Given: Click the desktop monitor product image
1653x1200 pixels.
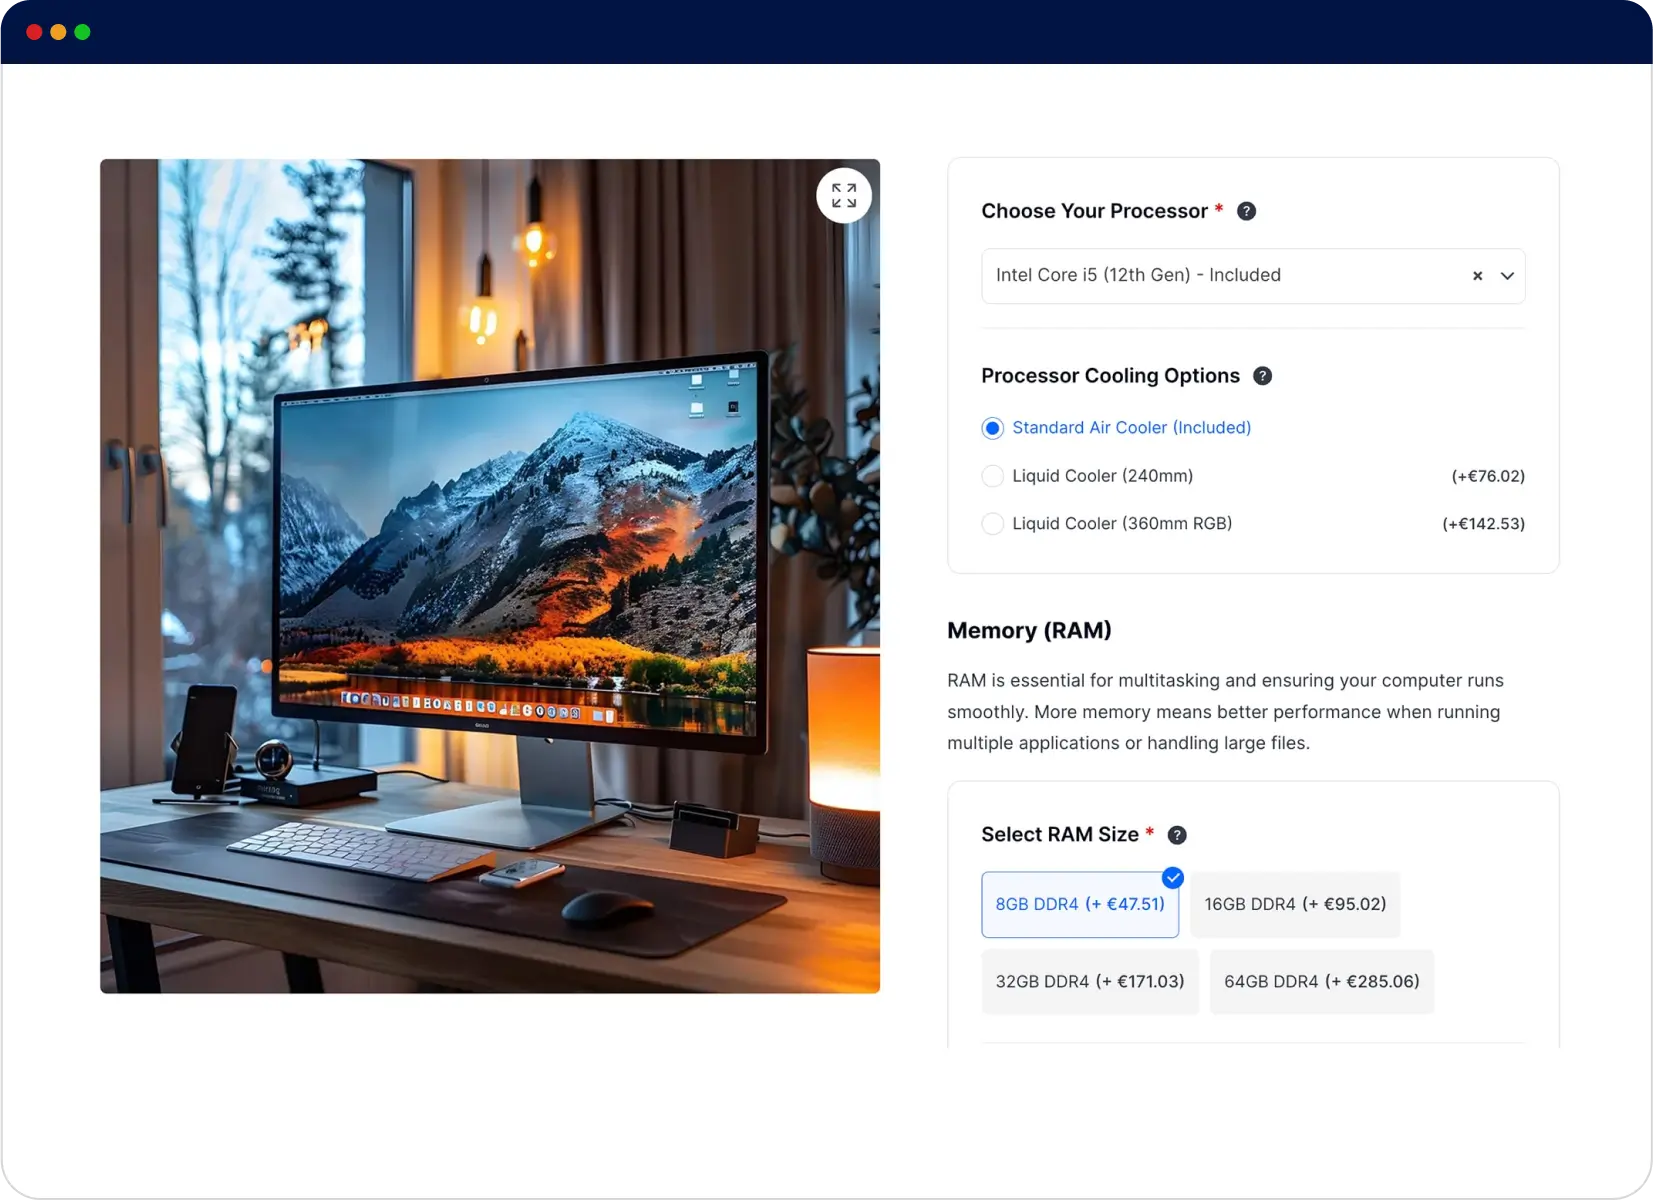Looking at the screenshot, I should pyautogui.click(x=490, y=576).
